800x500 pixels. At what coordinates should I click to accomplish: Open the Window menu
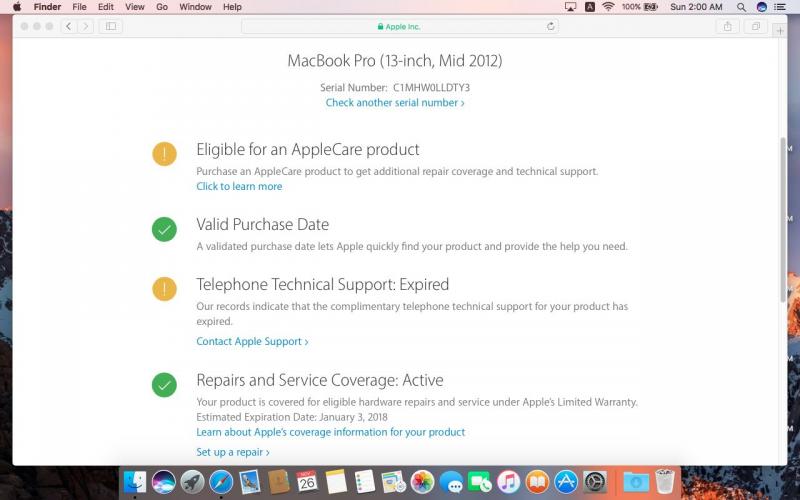coord(195,7)
